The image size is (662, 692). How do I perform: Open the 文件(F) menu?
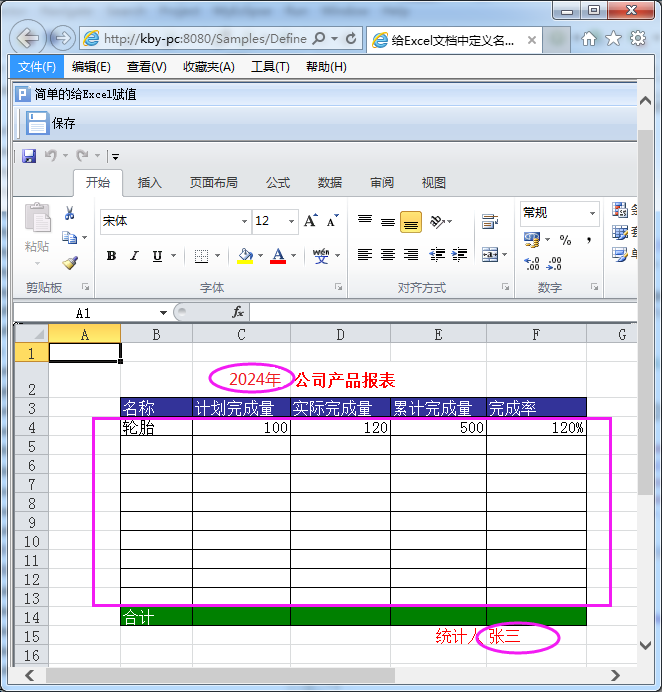pyautogui.click(x=37, y=67)
